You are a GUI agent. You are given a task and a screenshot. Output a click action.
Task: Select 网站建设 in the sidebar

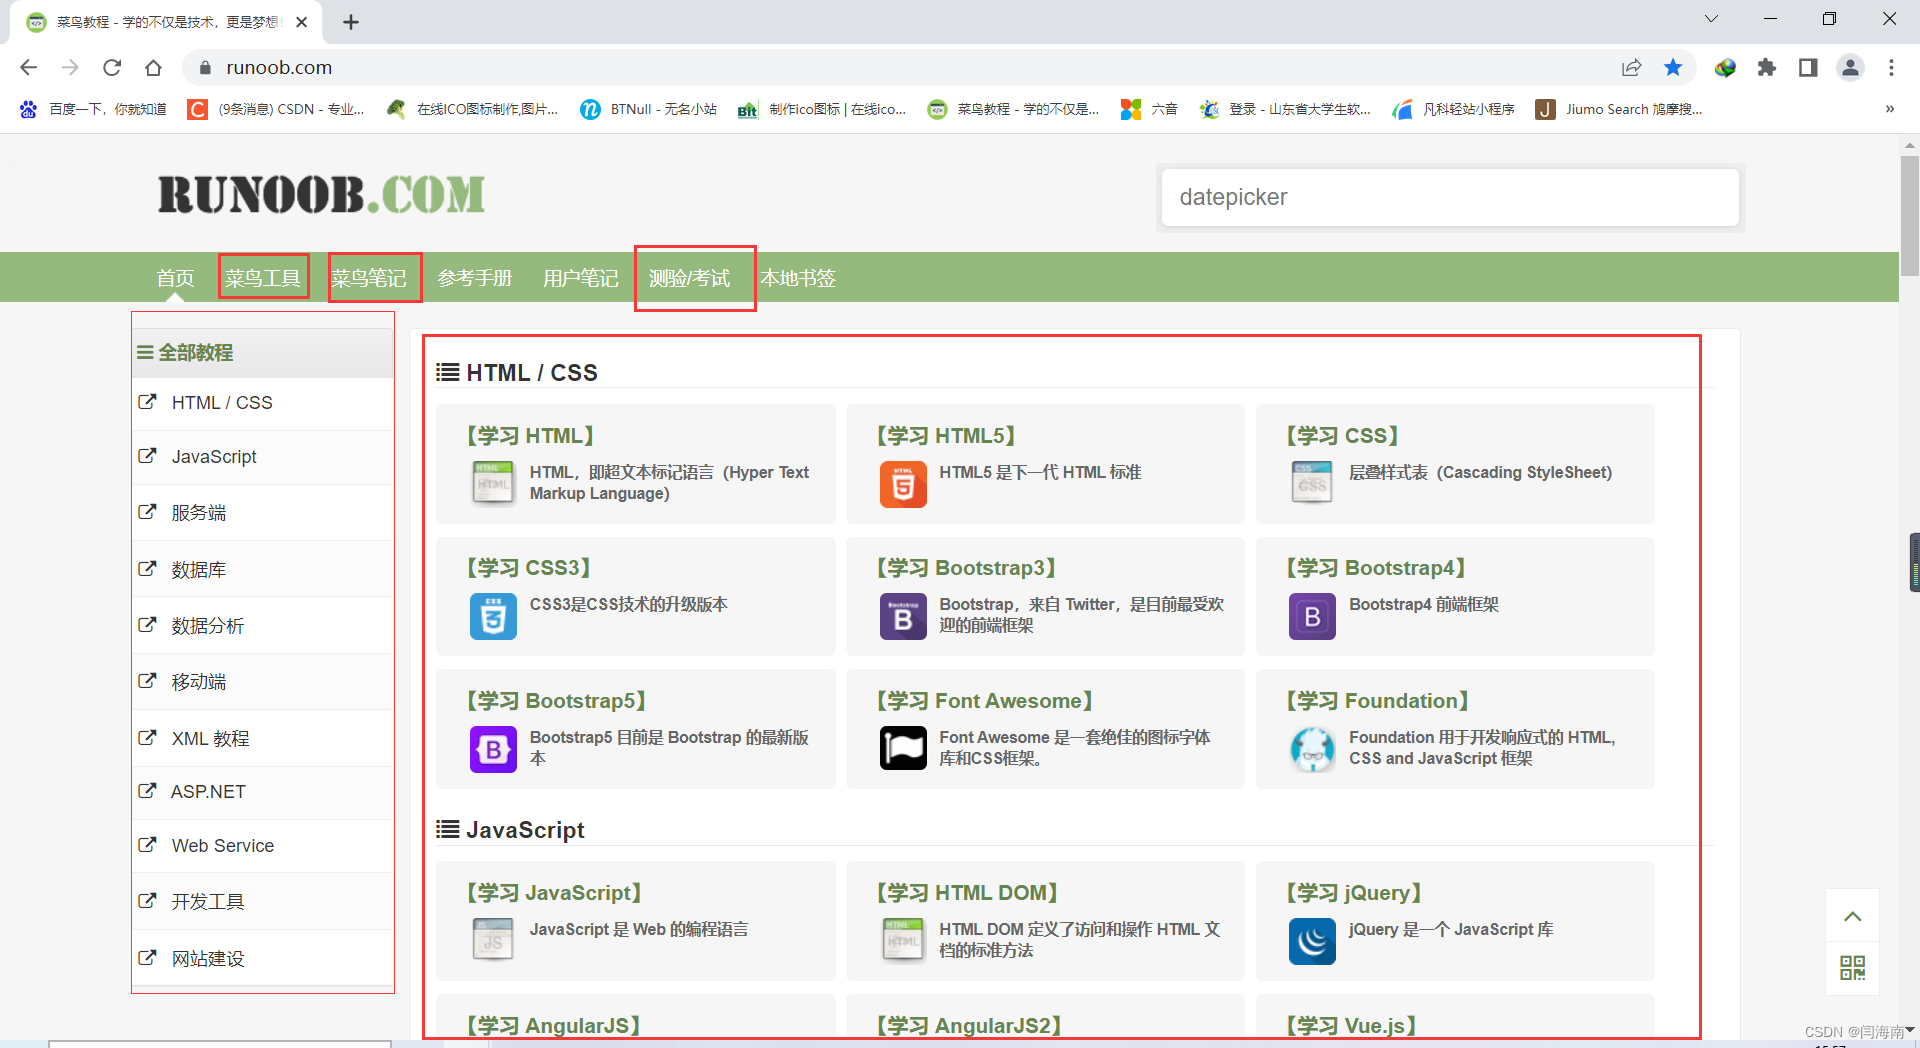click(263, 958)
